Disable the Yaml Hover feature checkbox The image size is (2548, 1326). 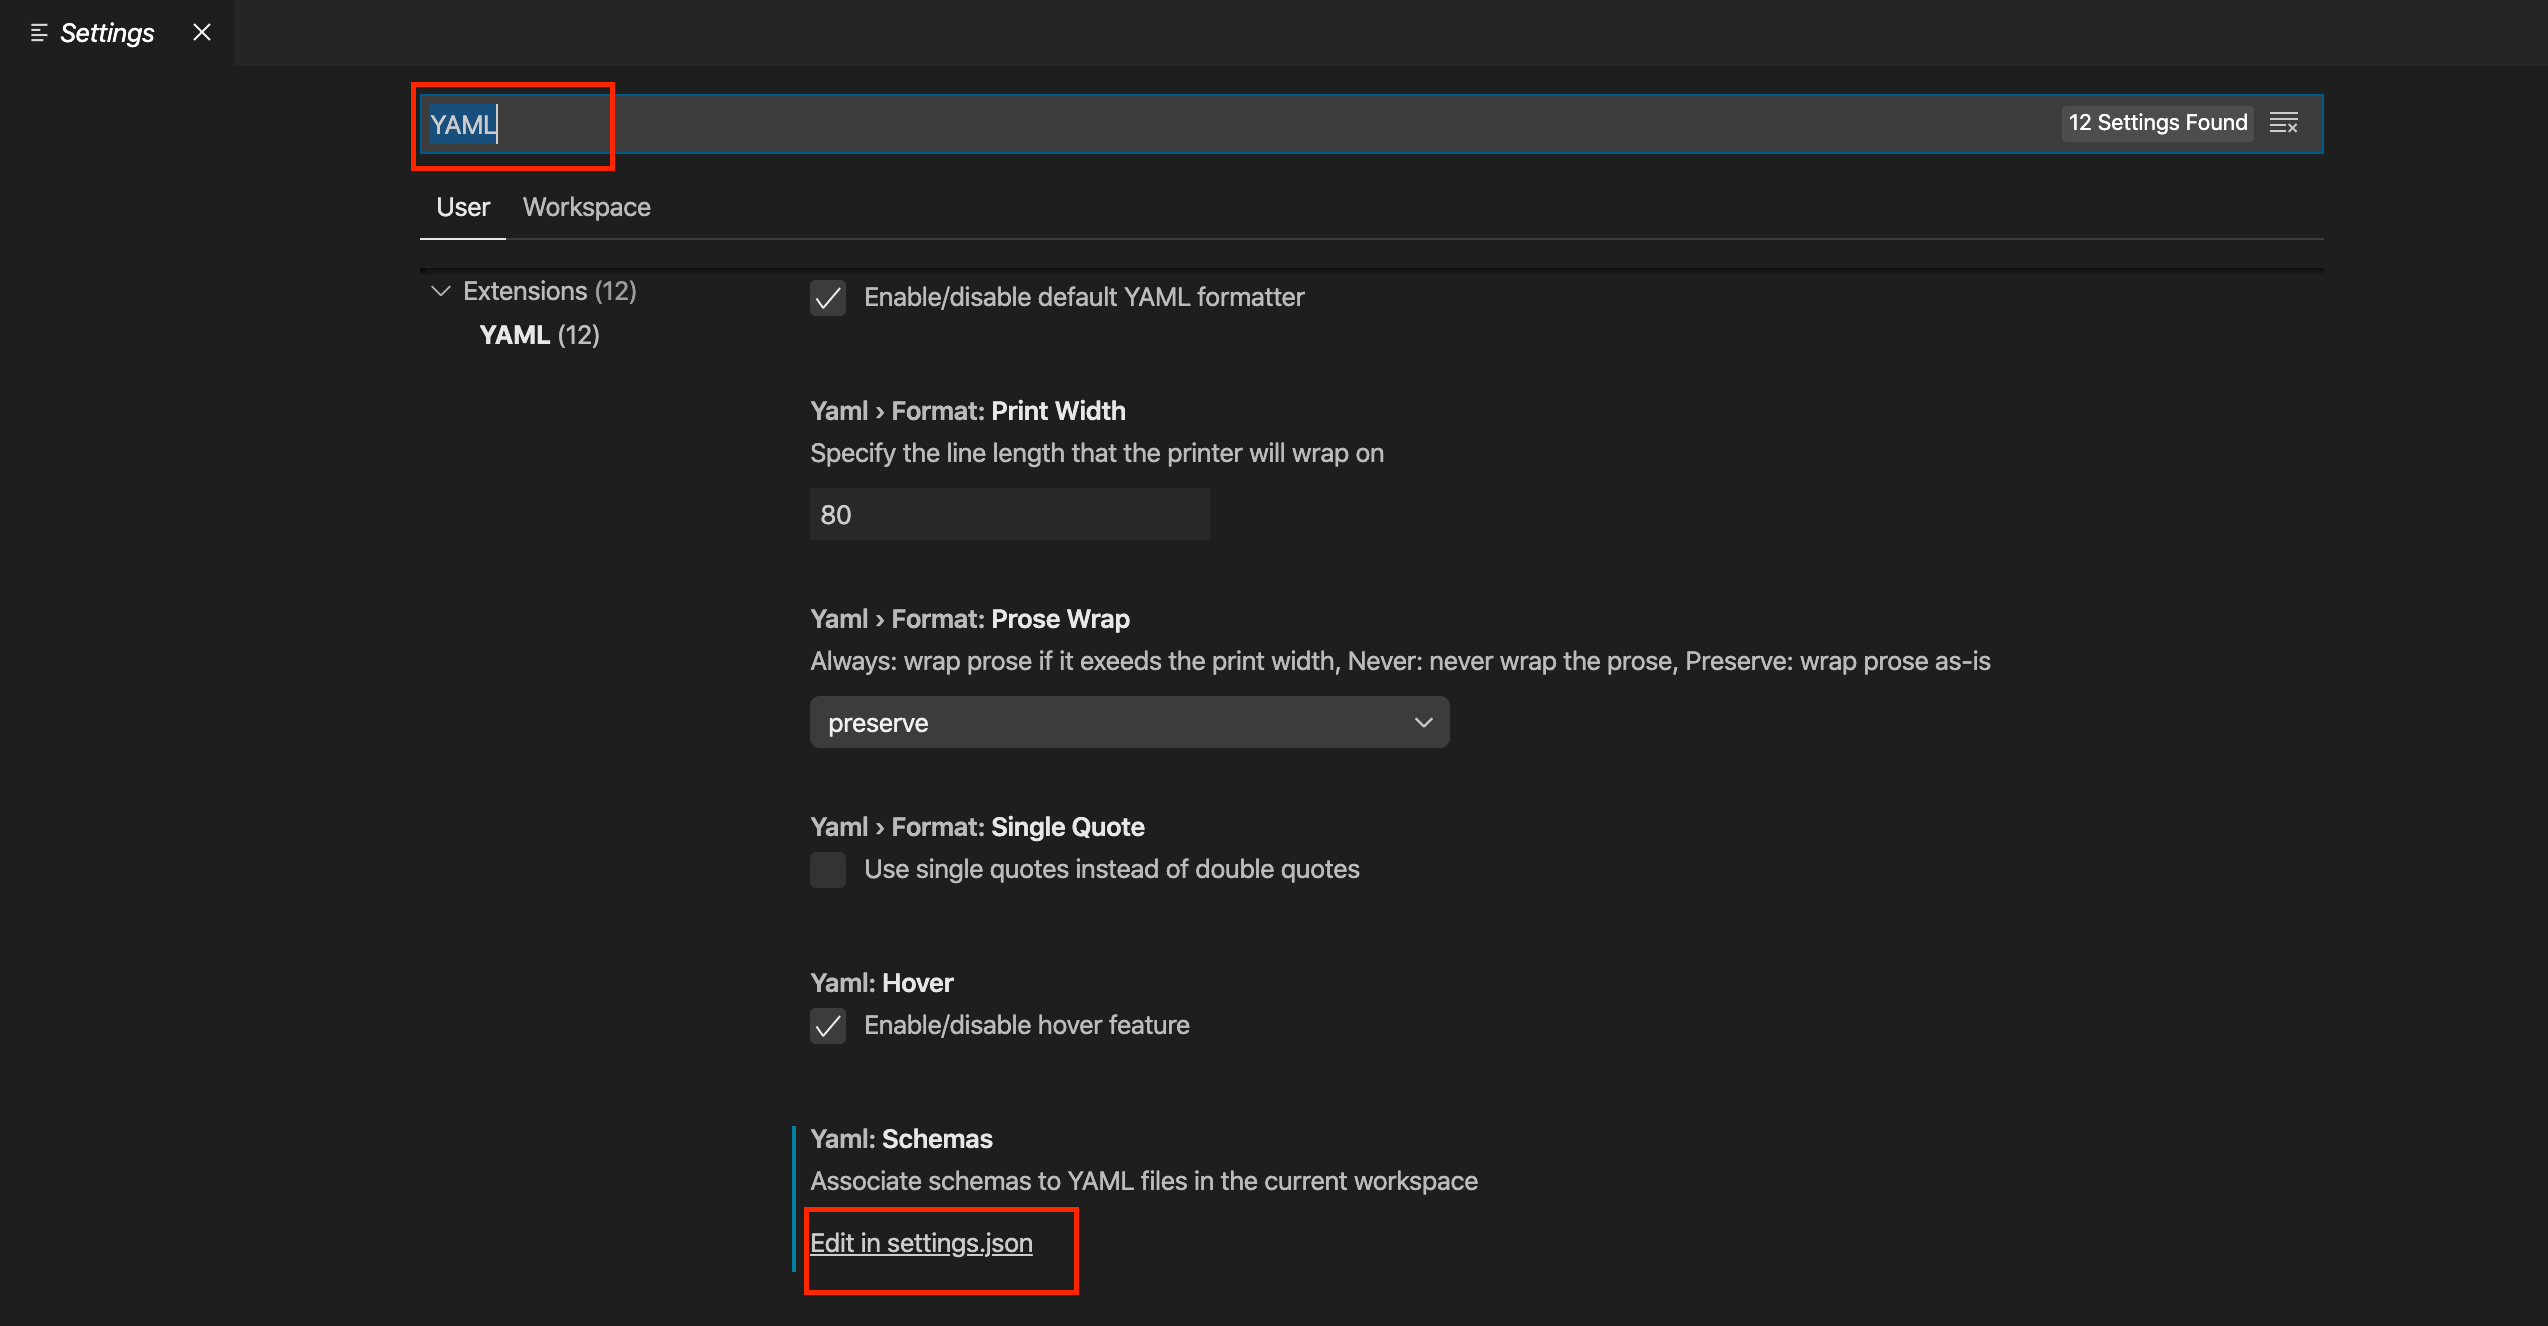828,1025
